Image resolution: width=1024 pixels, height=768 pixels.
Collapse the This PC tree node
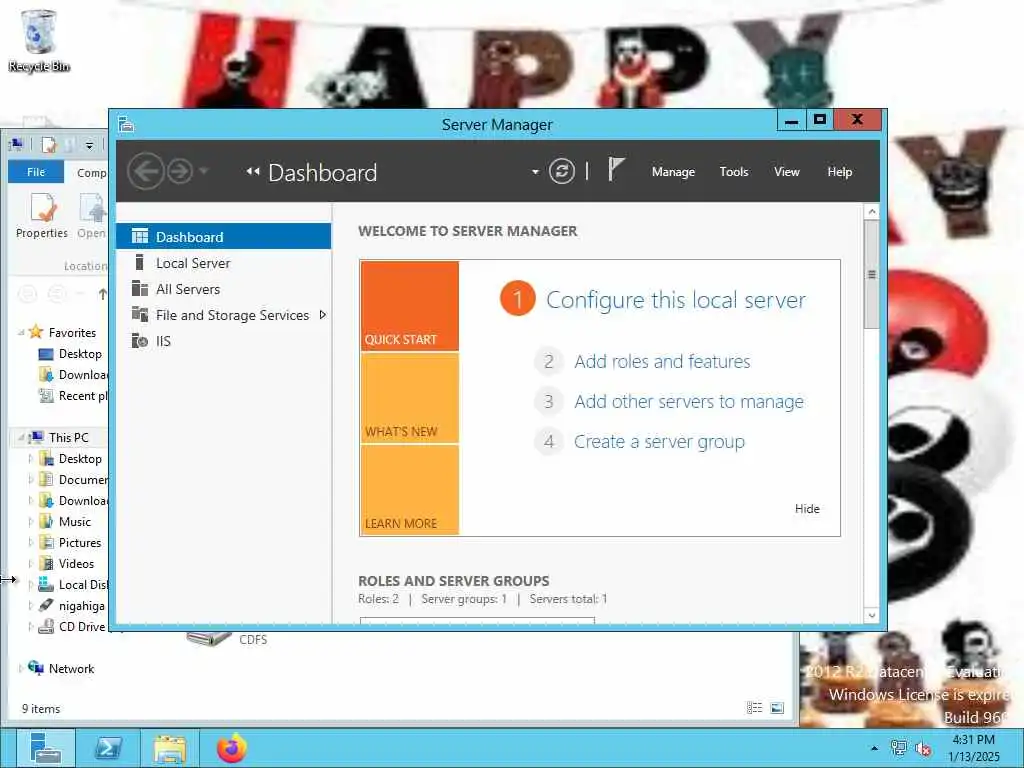[21, 437]
